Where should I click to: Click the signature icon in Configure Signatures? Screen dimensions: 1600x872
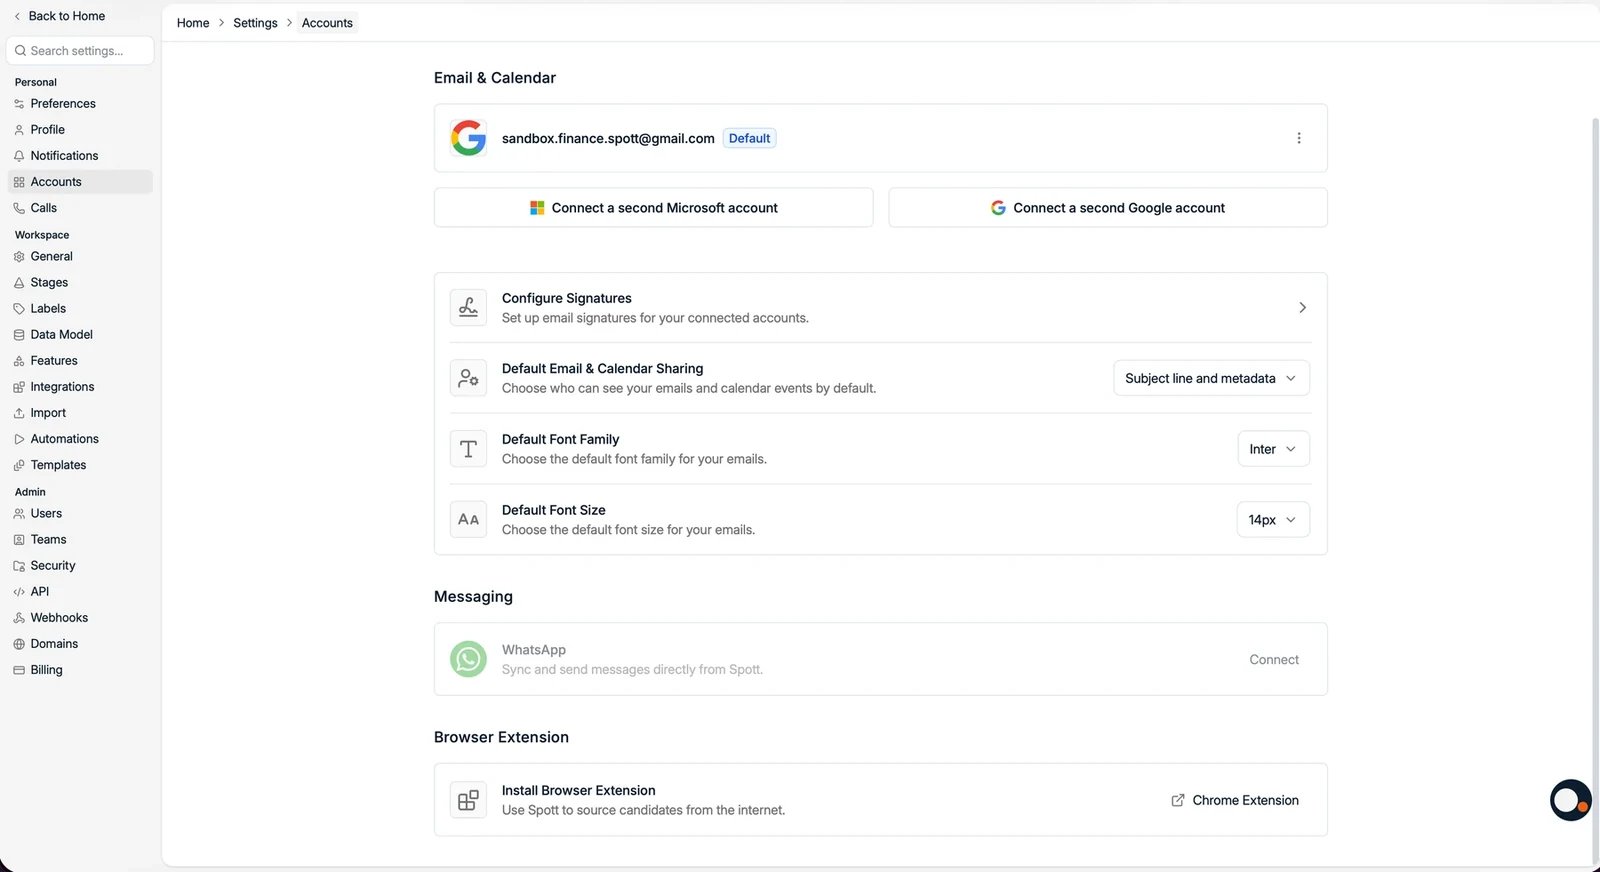pyautogui.click(x=468, y=308)
